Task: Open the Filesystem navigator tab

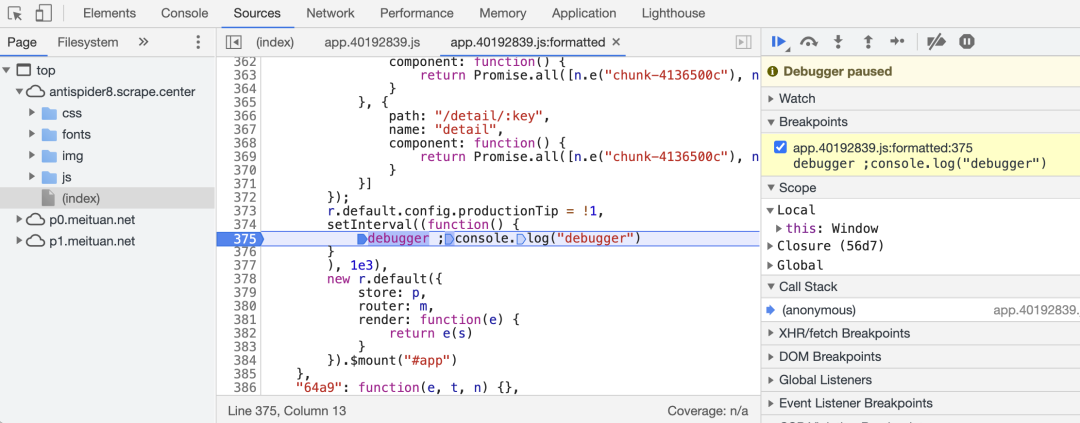Action: click(88, 42)
